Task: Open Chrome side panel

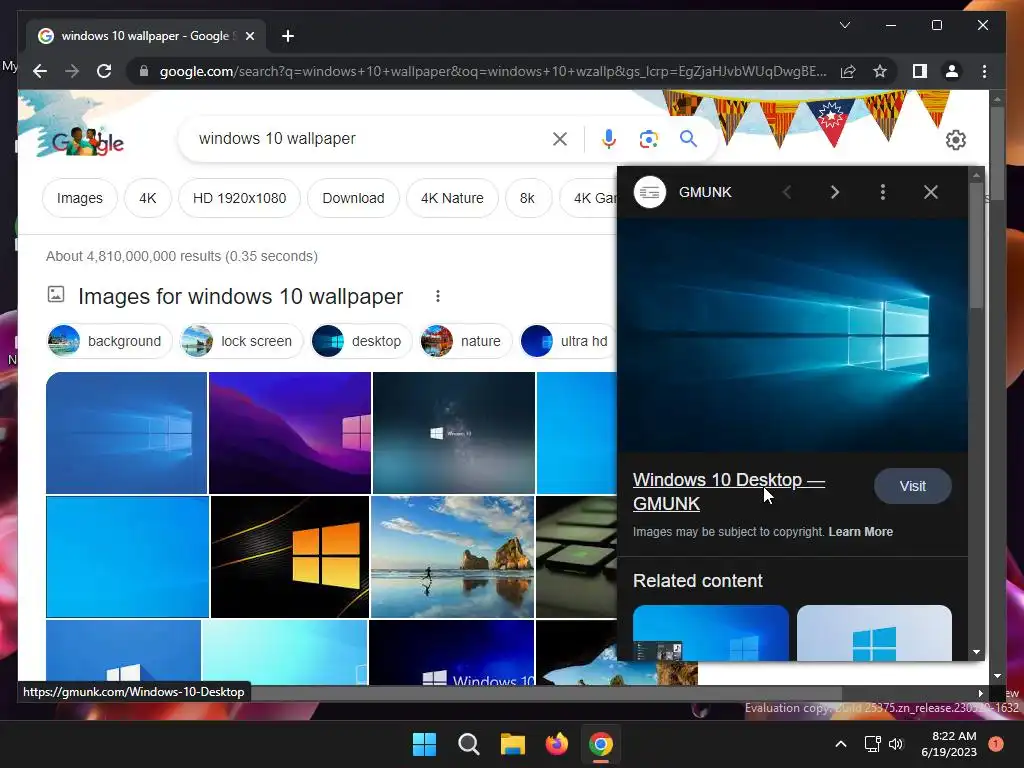Action: pos(920,71)
